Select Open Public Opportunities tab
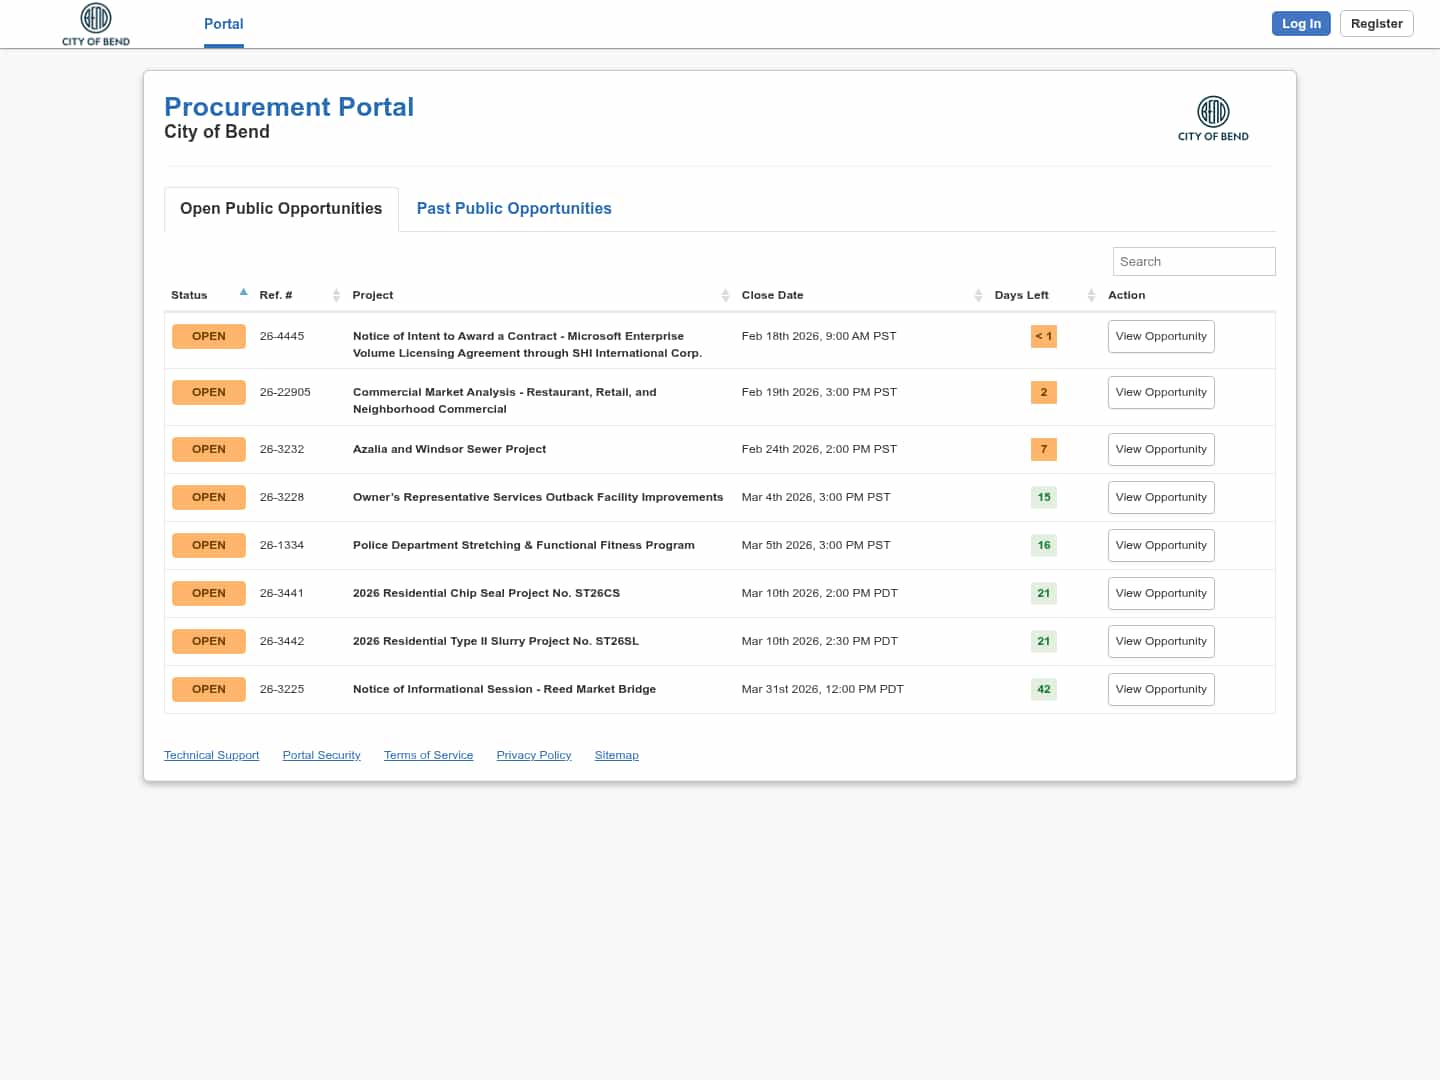This screenshot has height=1080, width=1440. (281, 208)
